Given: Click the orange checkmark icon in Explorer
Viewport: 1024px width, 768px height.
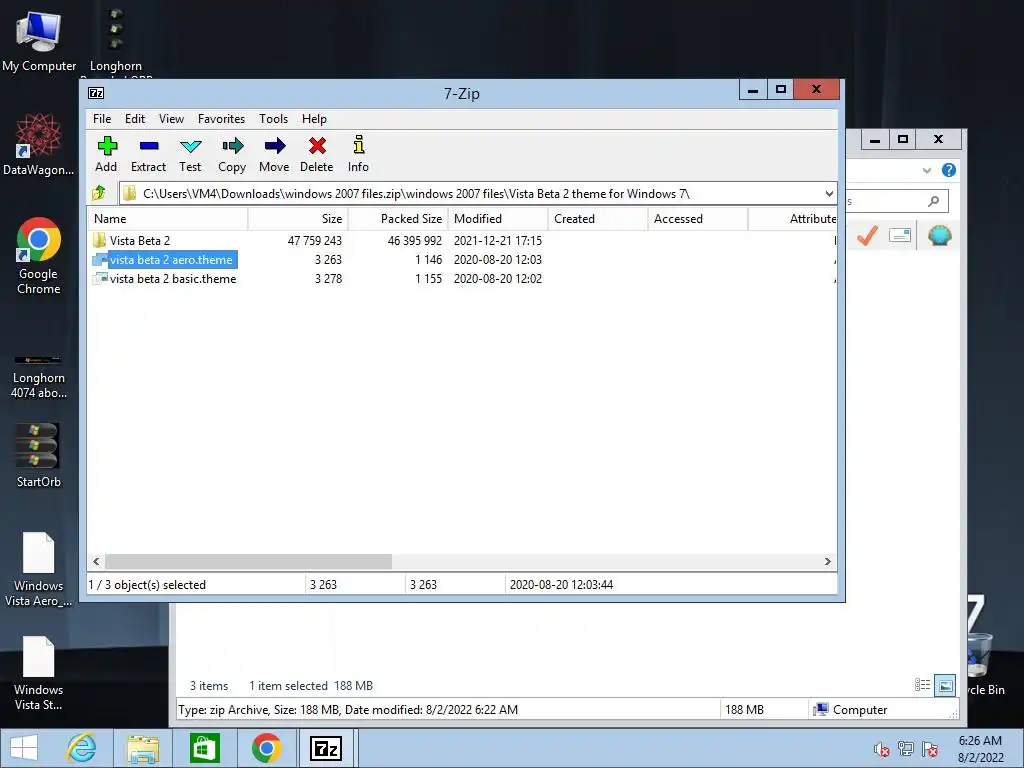Looking at the screenshot, I should coord(867,235).
